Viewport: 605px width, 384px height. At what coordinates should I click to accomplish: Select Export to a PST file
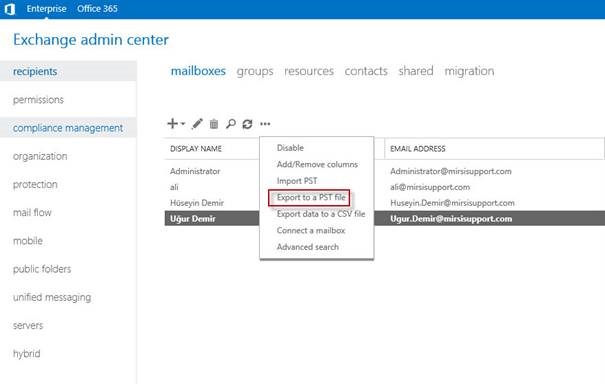pos(311,197)
